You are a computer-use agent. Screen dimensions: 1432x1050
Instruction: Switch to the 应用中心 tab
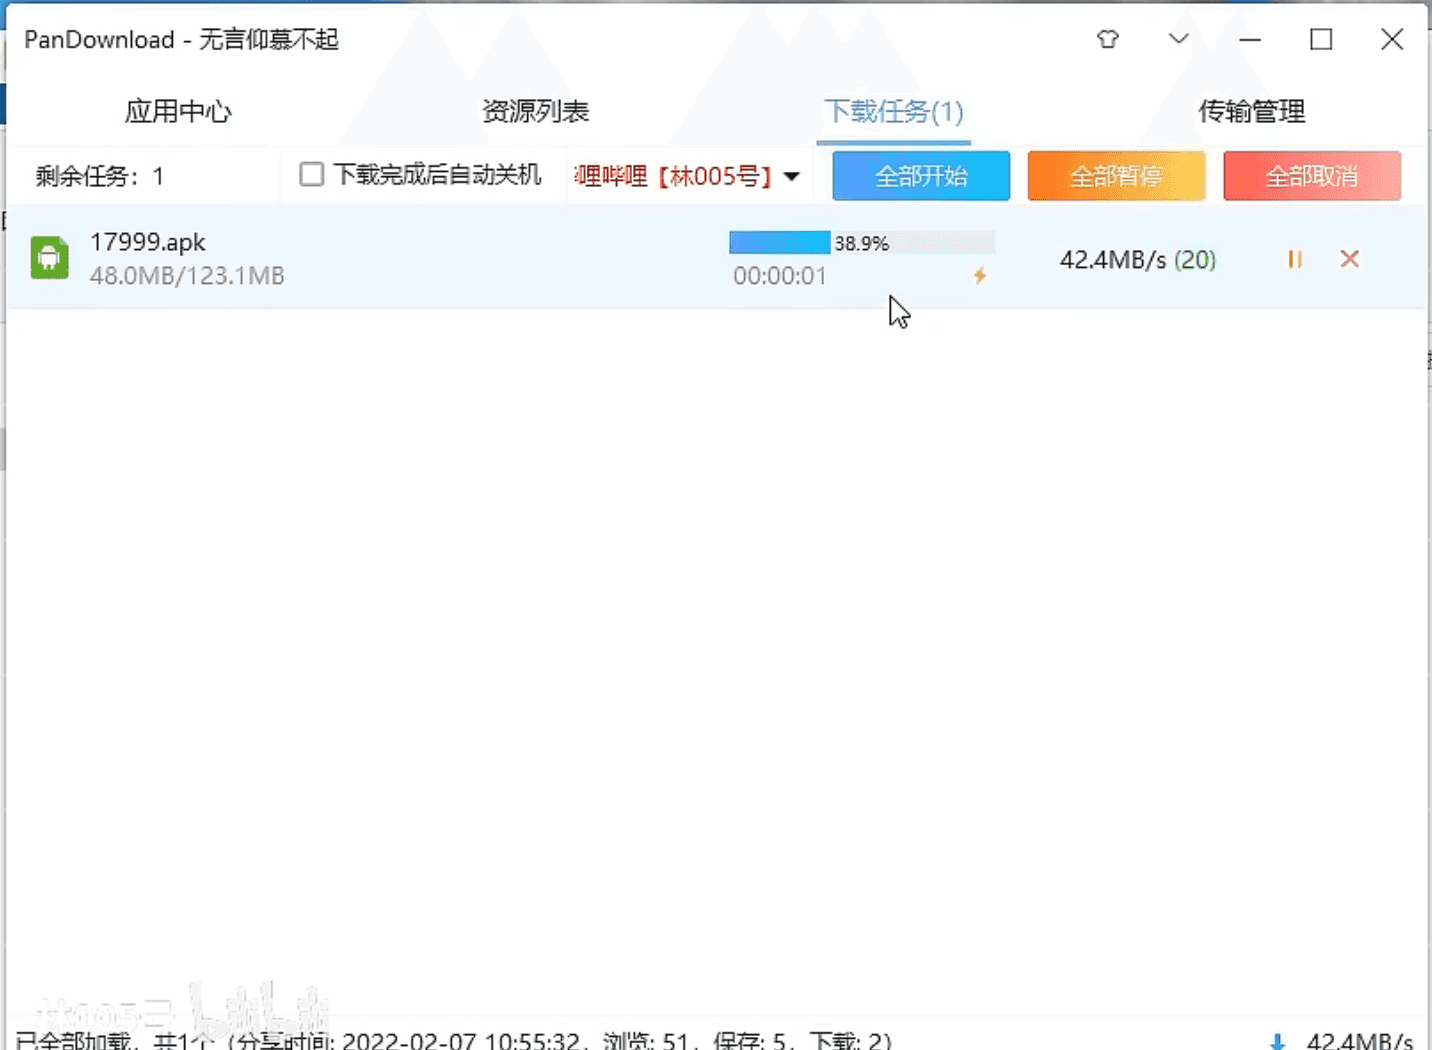click(178, 111)
